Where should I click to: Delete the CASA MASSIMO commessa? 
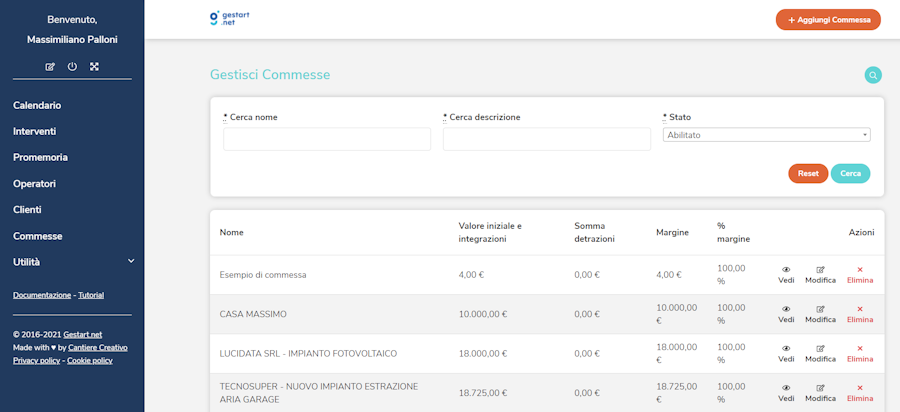coord(860,314)
